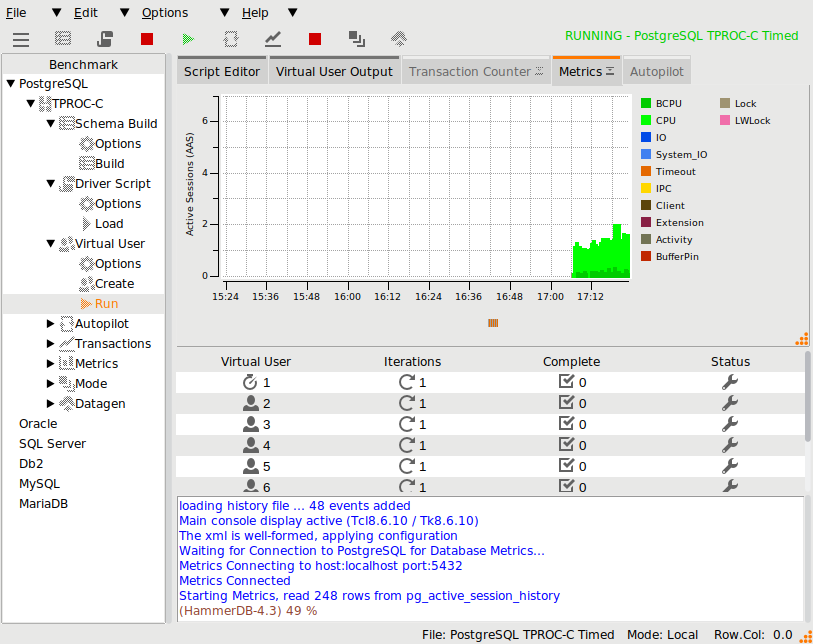
Task: Click the Schema Build grid toolbar icon
Action: pos(63,39)
